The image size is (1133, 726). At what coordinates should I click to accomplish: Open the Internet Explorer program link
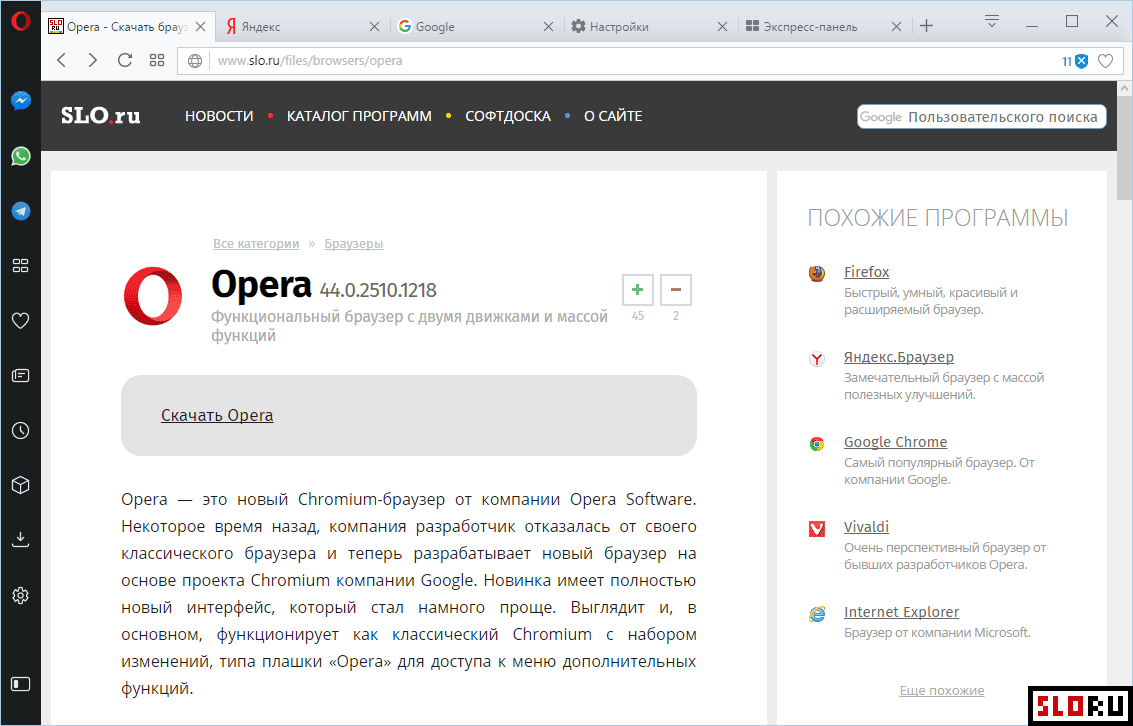[902, 613]
